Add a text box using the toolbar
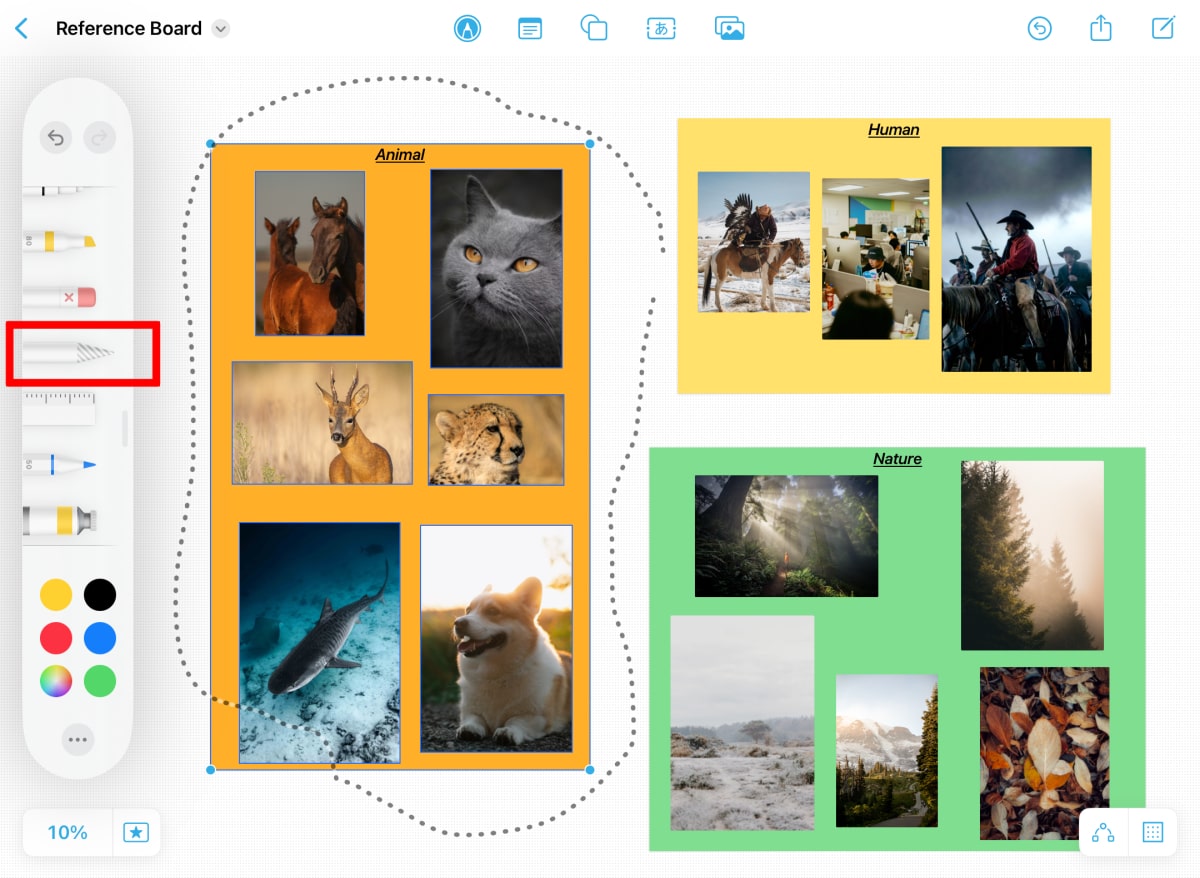Image resolution: width=1200 pixels, height=878 pixels. [x=661, y=29]
